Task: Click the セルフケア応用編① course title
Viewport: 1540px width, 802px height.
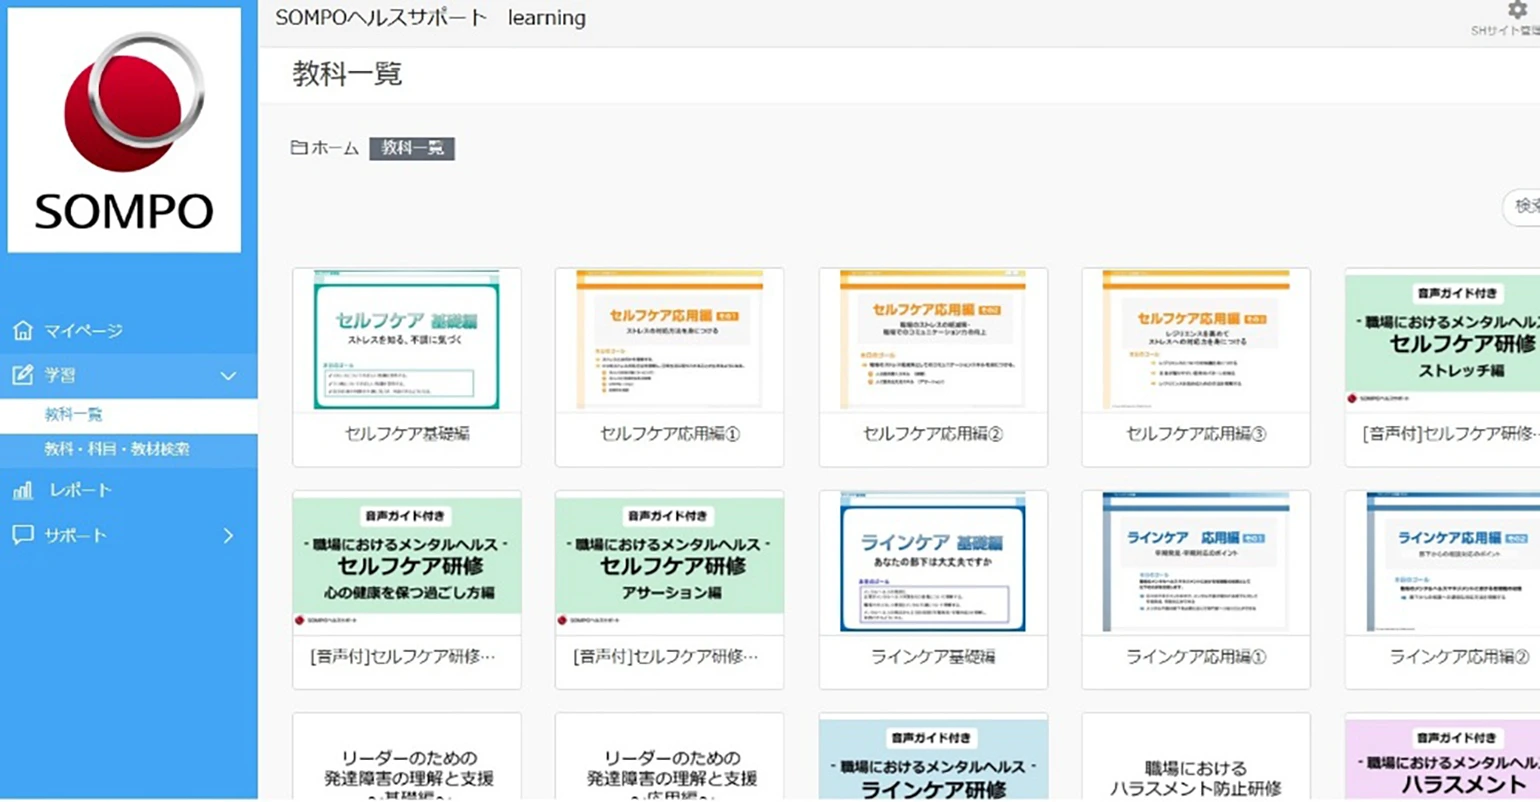Action: click(x=670, y=434)
